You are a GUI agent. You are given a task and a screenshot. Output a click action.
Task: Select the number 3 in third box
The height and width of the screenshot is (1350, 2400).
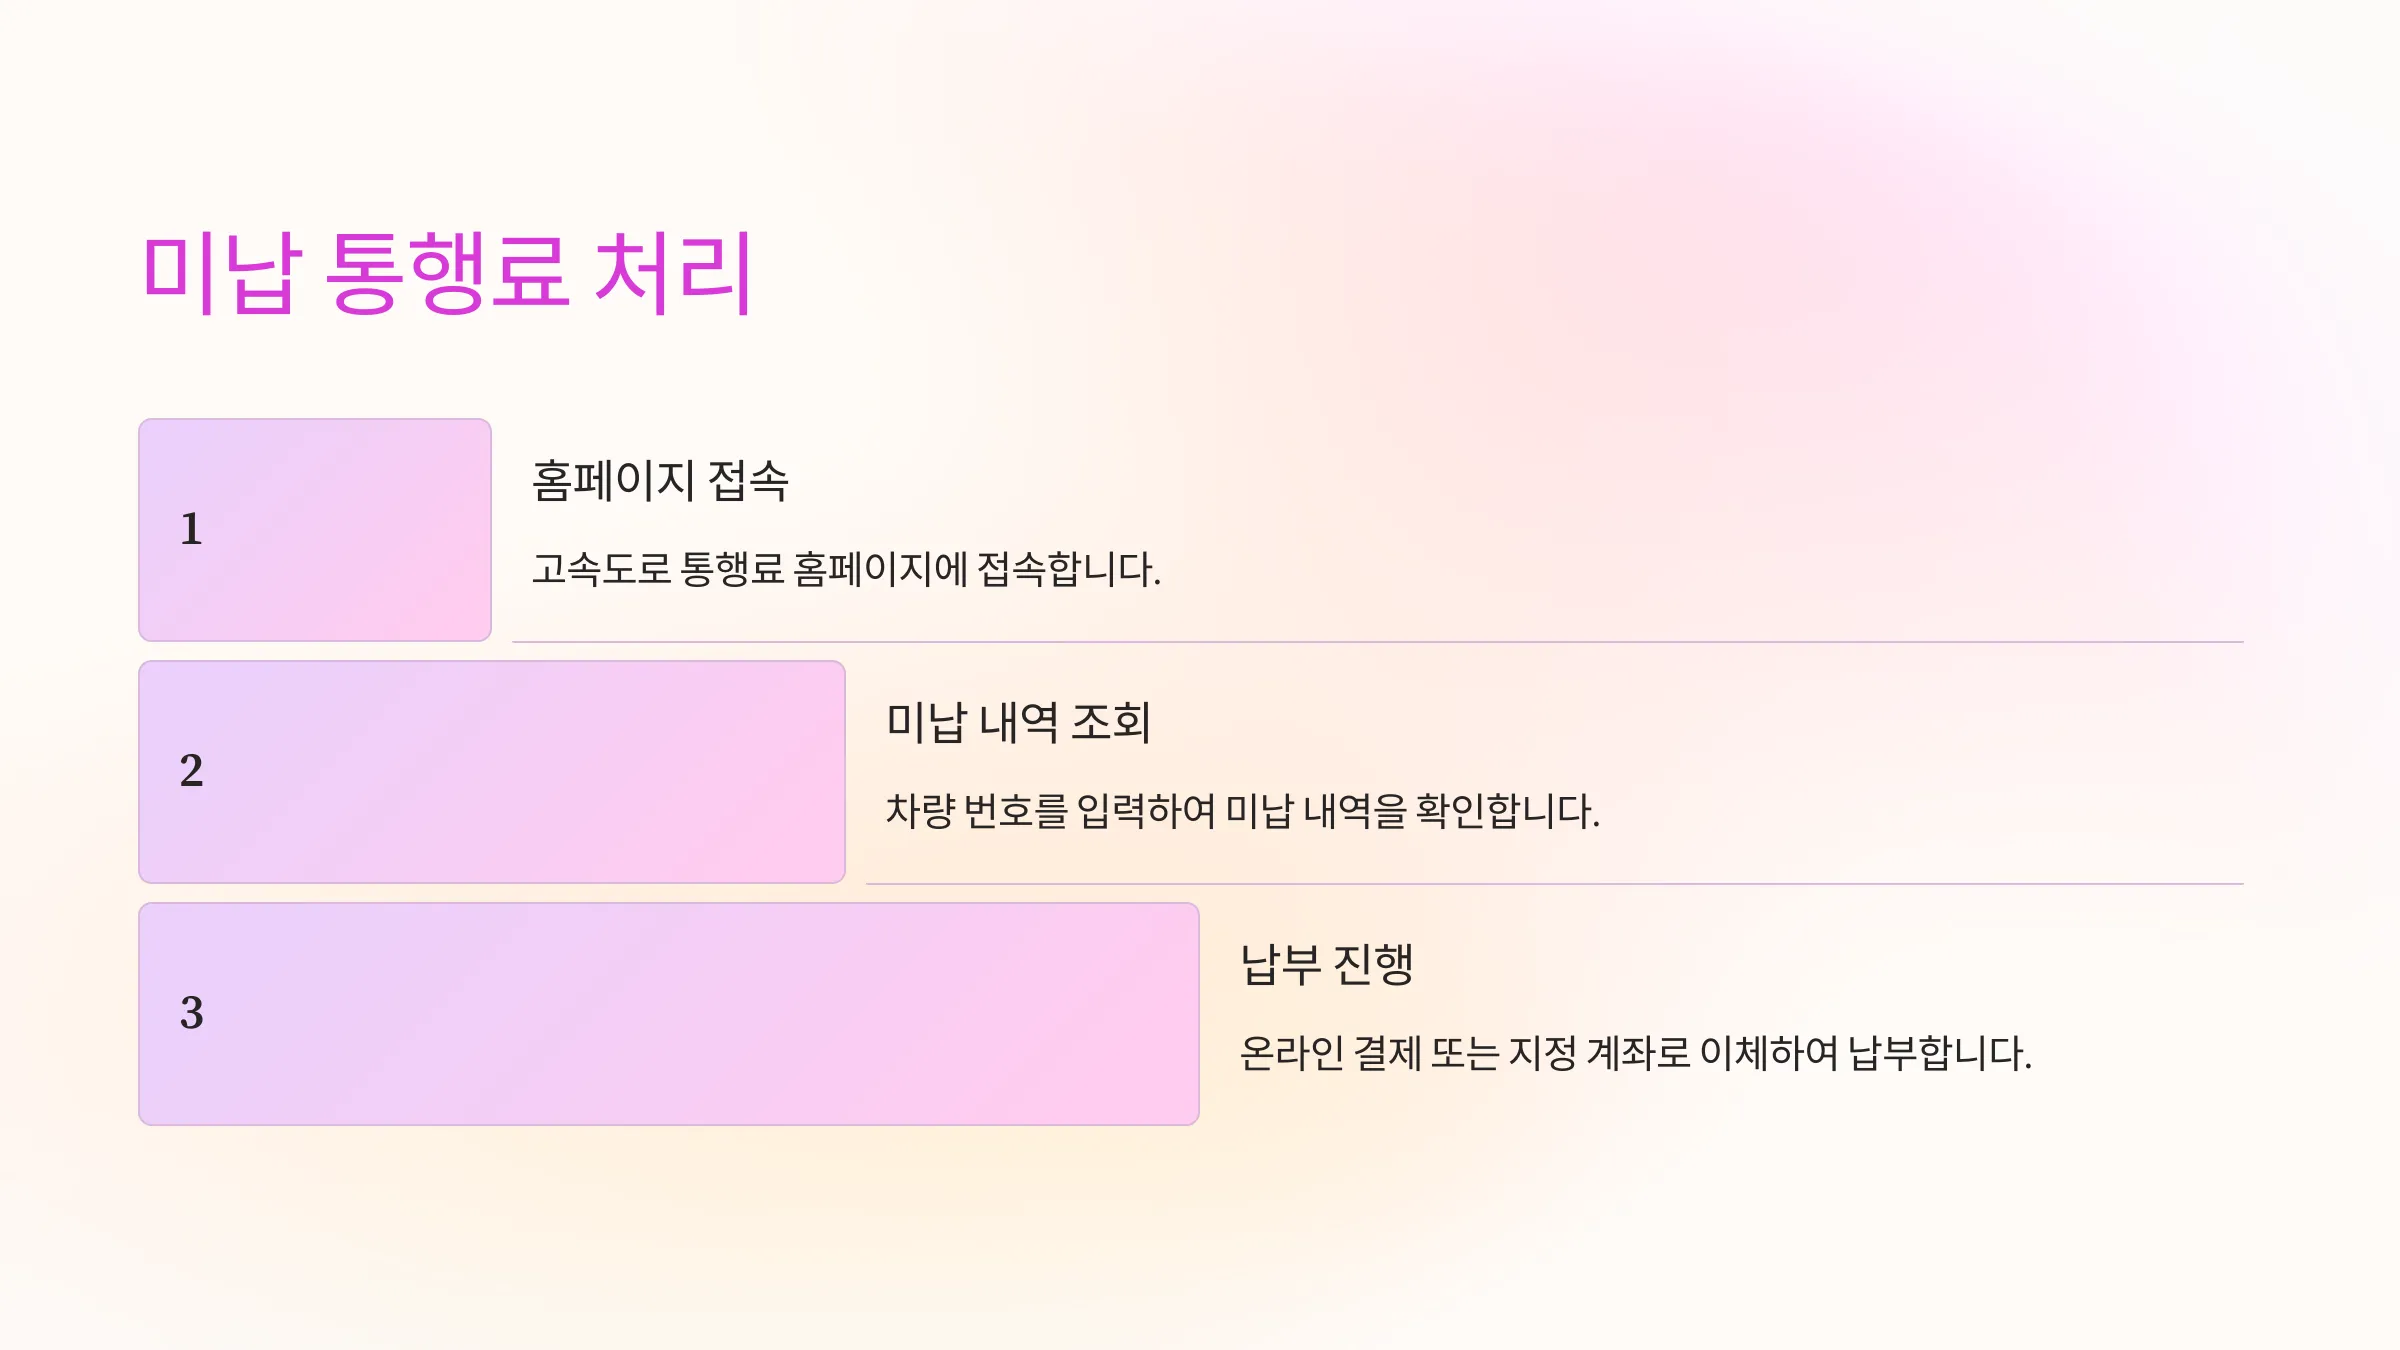(191, 1013)
